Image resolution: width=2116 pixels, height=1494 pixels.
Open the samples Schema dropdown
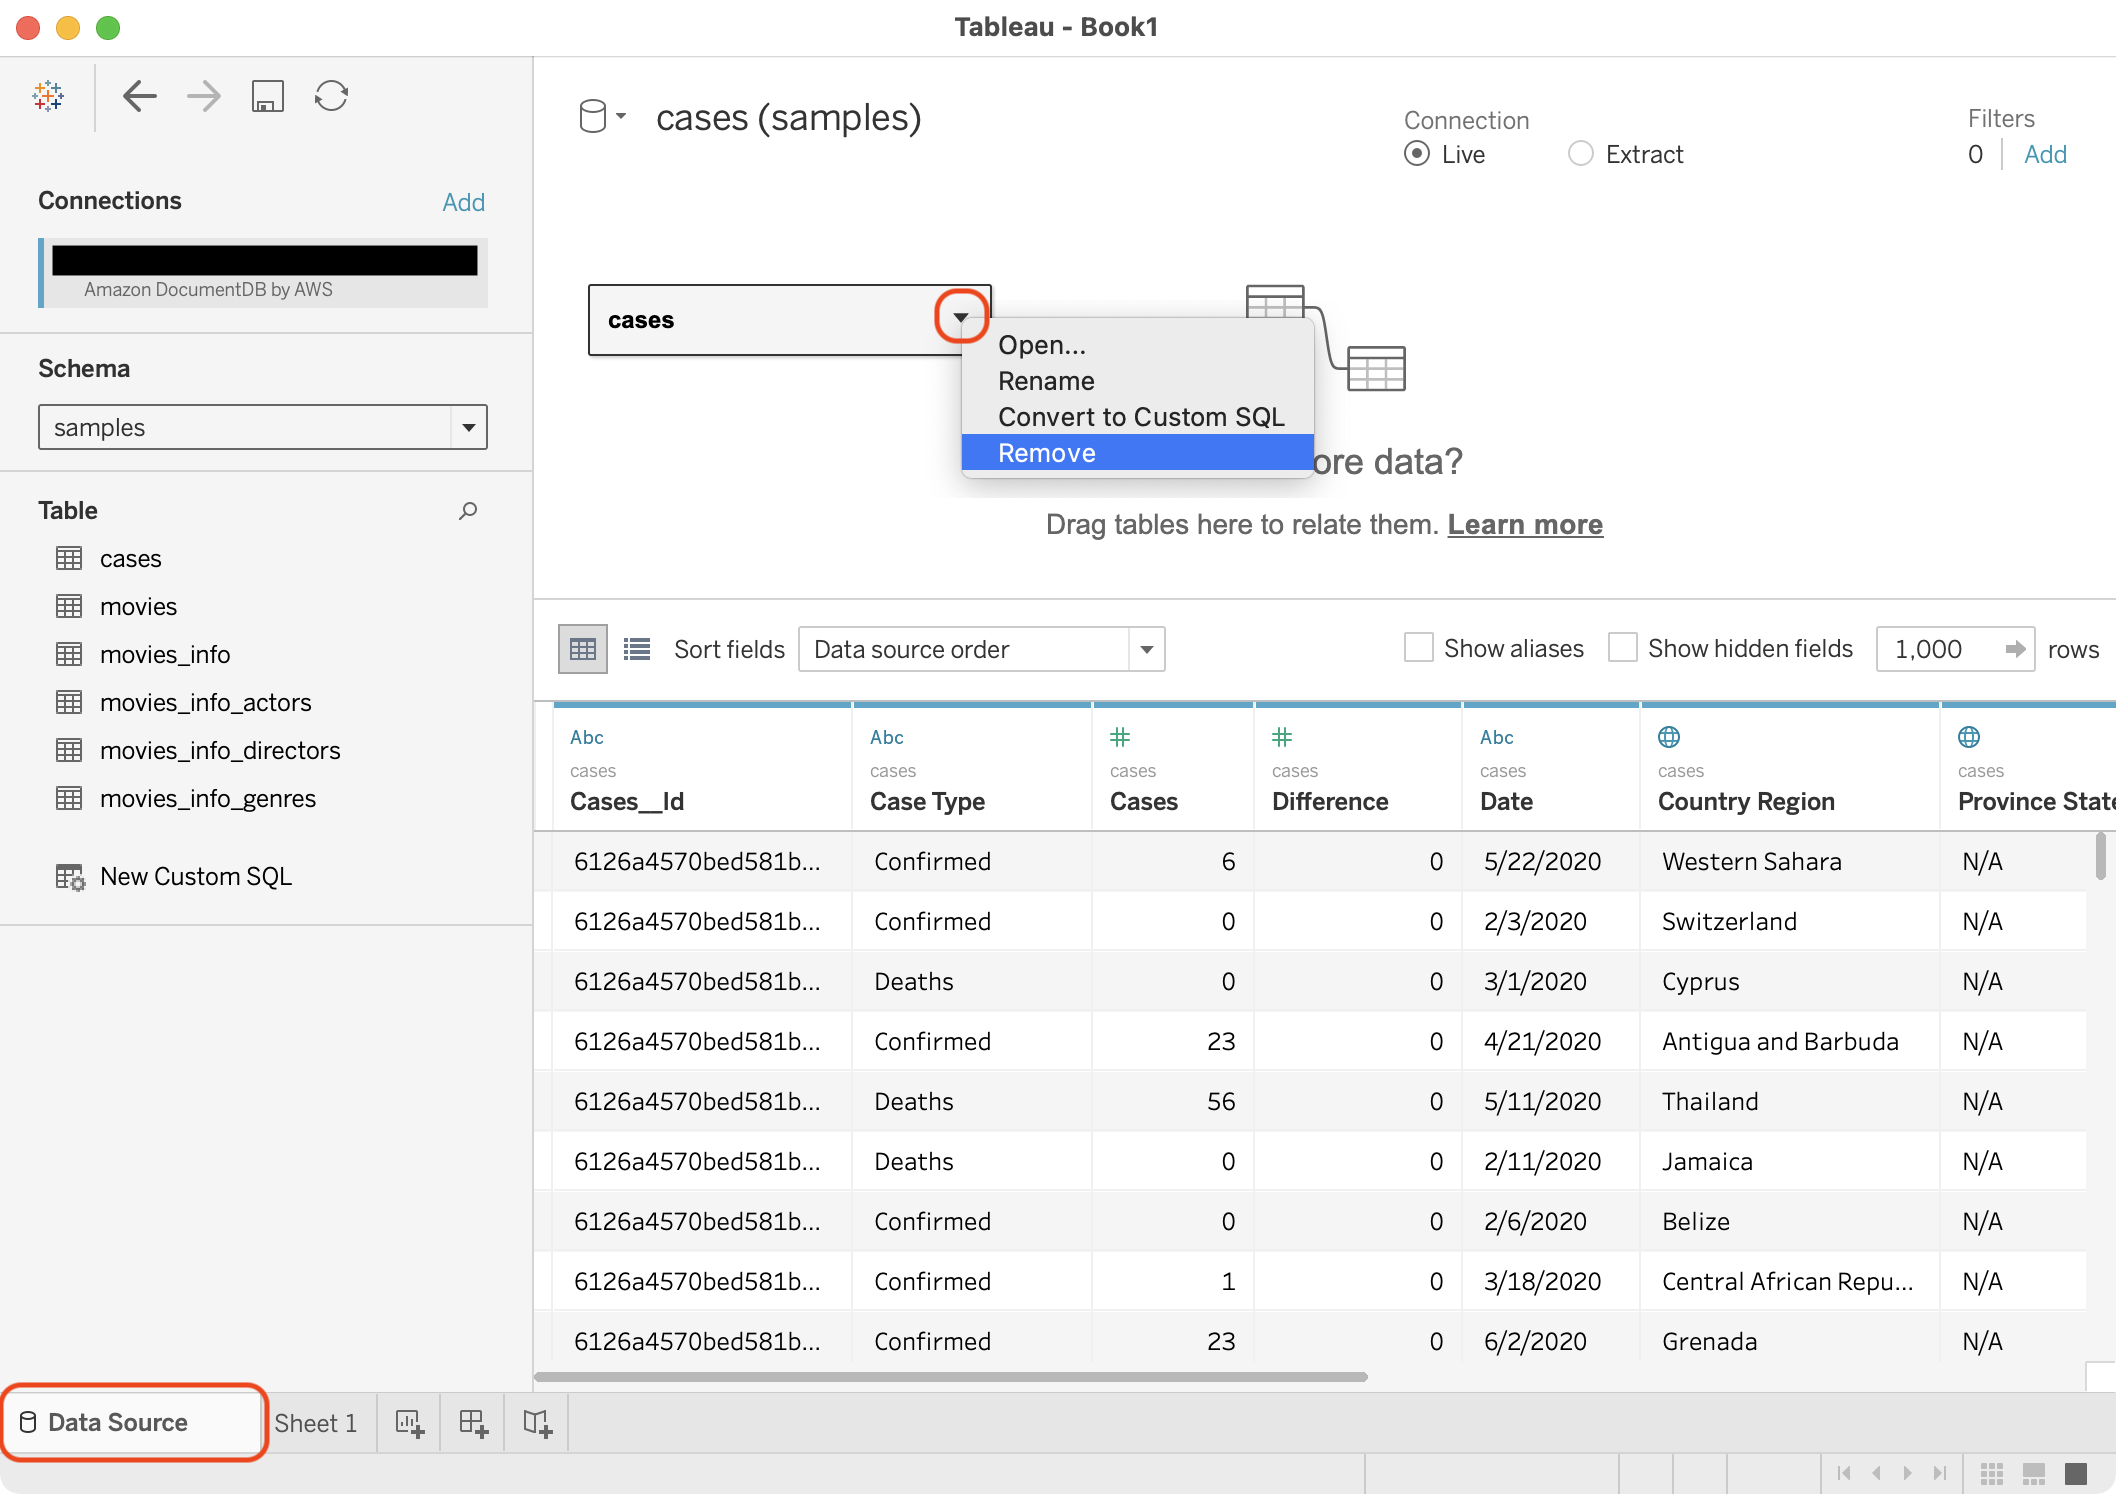pos(467,428)
